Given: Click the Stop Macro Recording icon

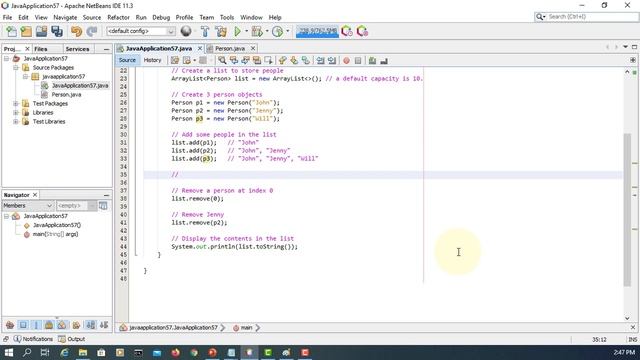Looking at the screenshot, I should tap(358, 60).
